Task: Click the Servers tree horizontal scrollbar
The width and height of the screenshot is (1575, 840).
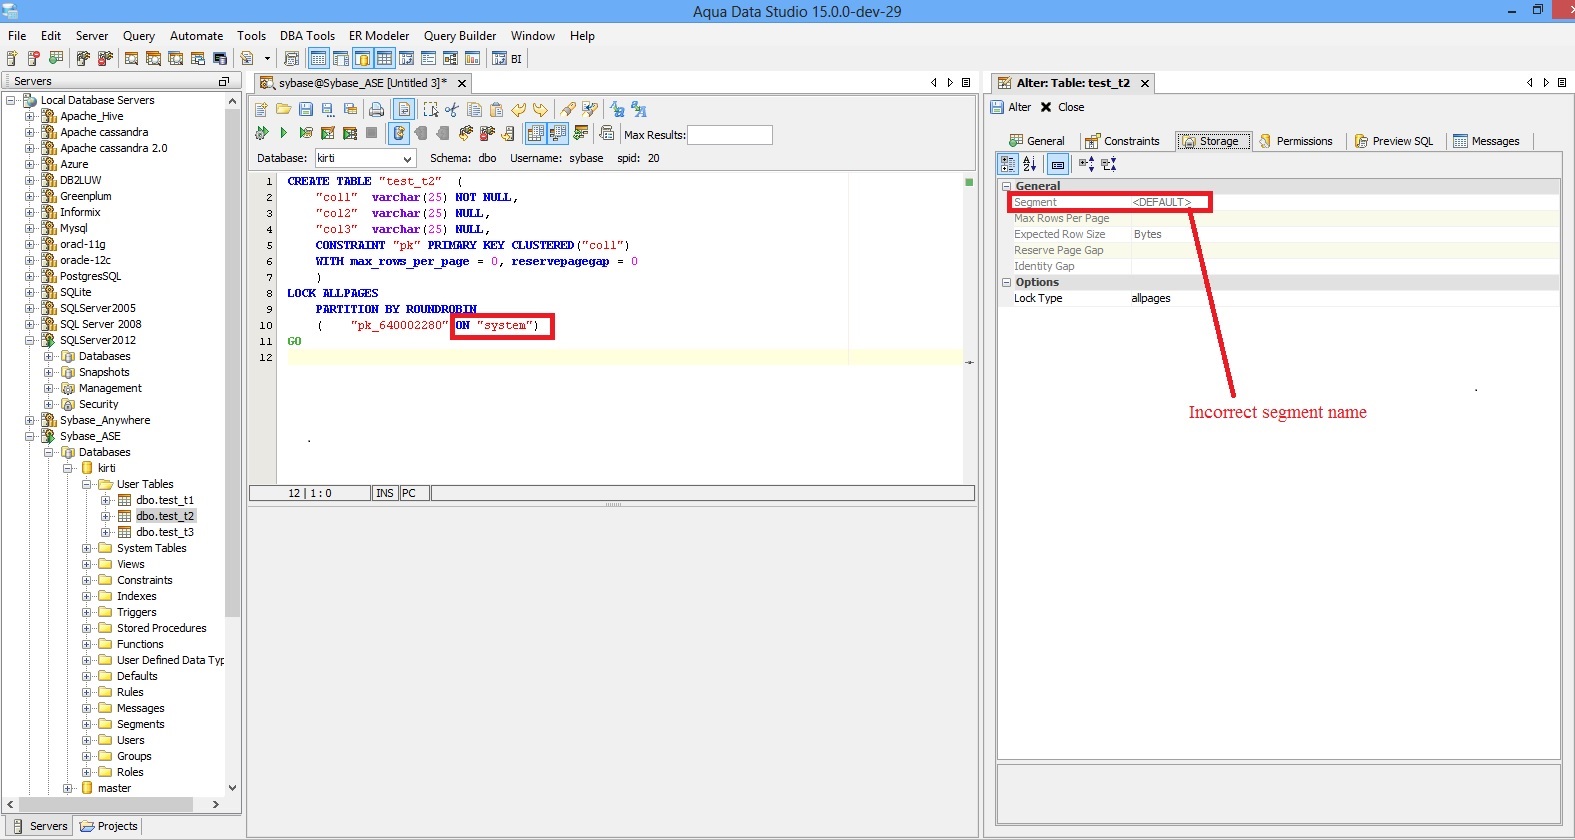Action: click(x=107, y=804)
